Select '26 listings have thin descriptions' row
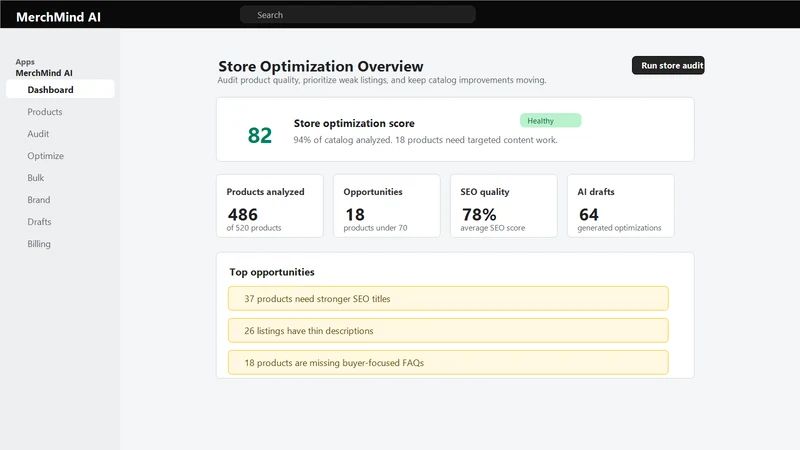The image size is (800, 450). tap(448, 331)
